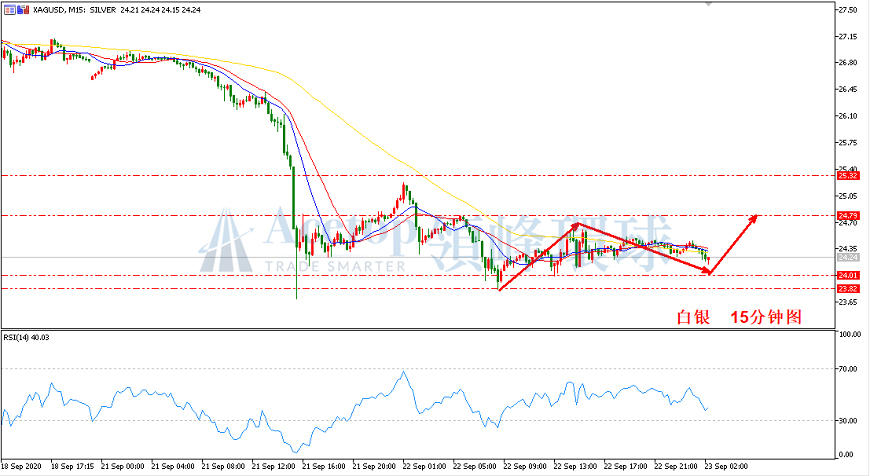Viewport: 870px width, 476px height.
Task: Click the 24.01 red price label
Action: [x=848, y=275]
